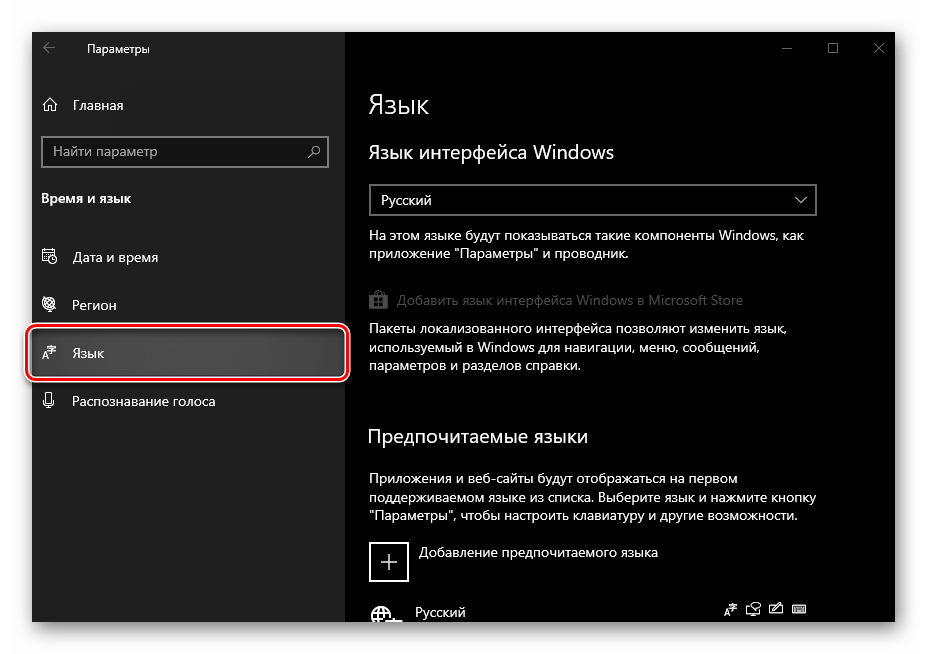Click the Распознавание голоса microphone icon
The image size is (927, 654).
[49, 401]
